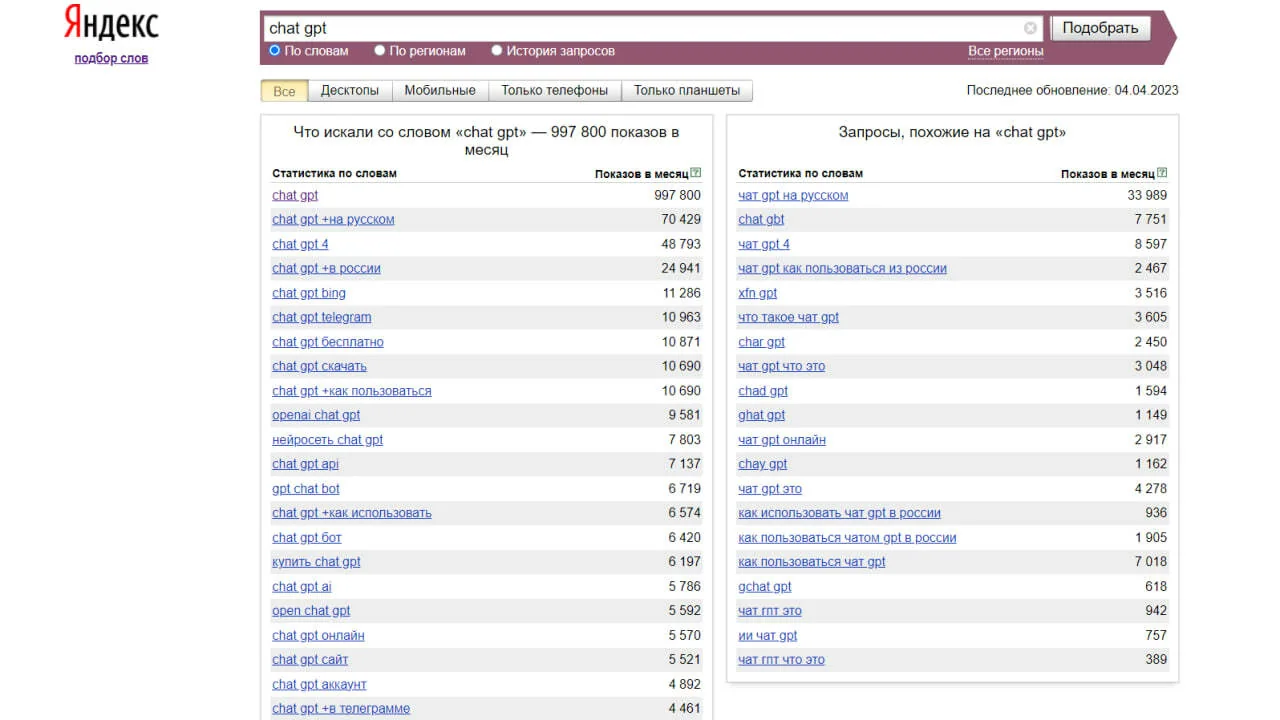Image resolution: width=1280 pixels, height=720 pixels.
Task: Open the 'купить chat gpt' query
Action: tap(316, 562)
